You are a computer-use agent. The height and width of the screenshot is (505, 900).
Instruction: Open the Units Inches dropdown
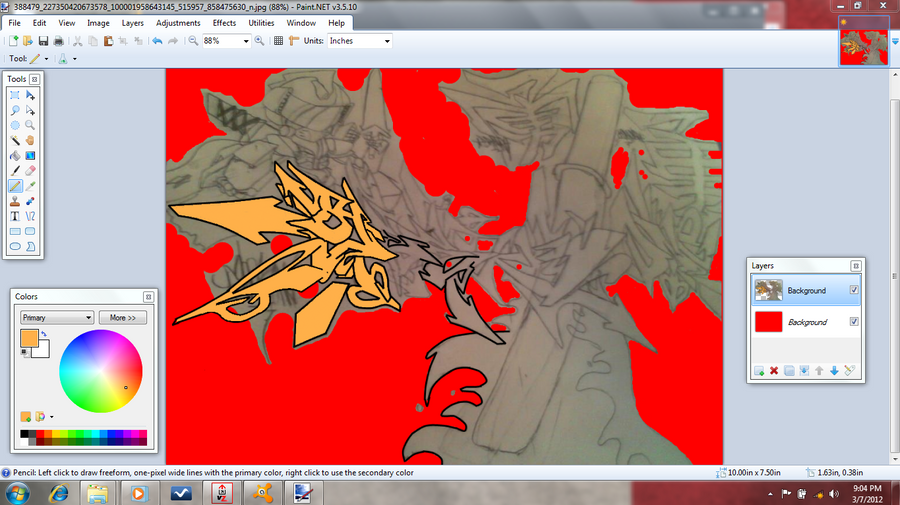click(387, 41)
